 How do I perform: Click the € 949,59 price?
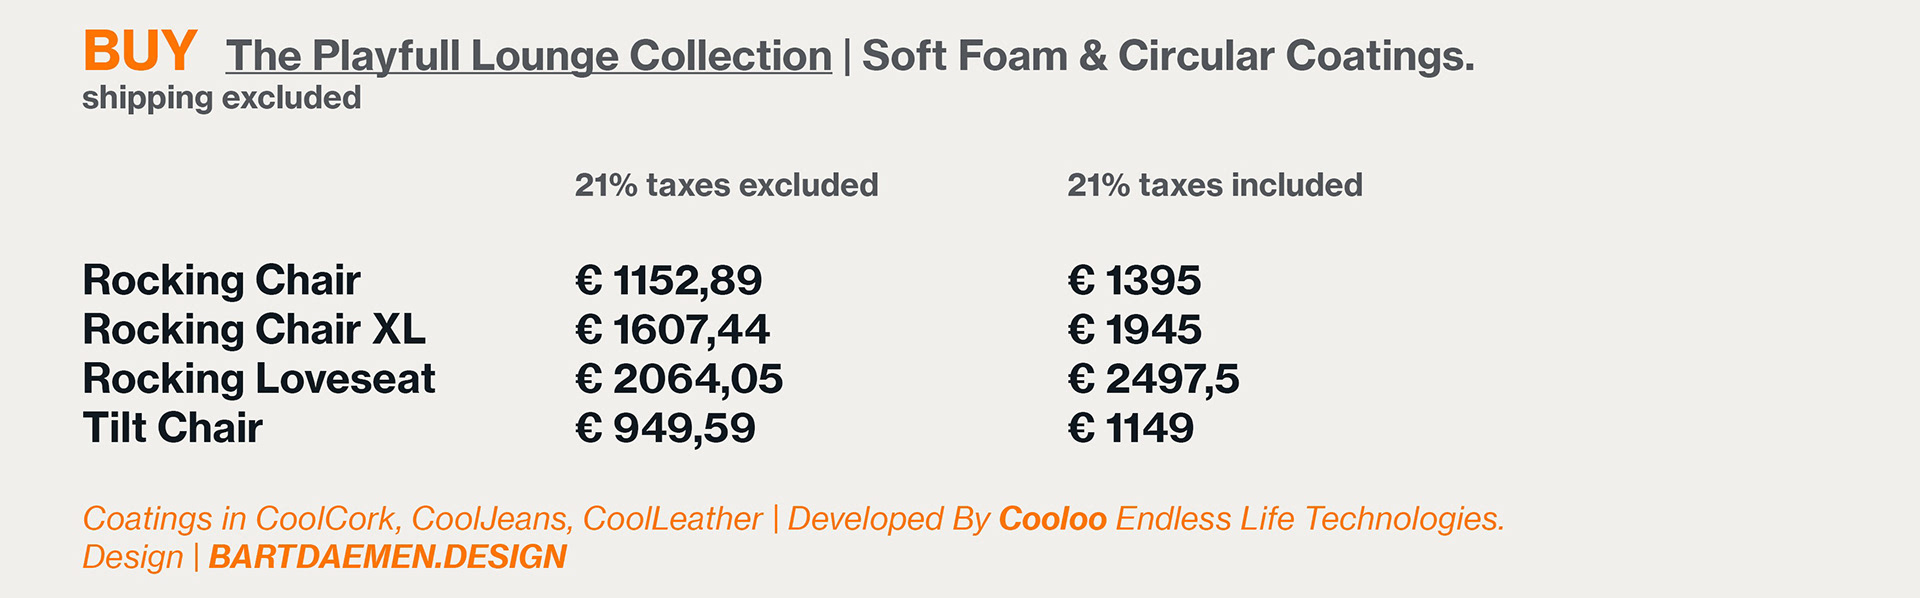coord(665,428)
